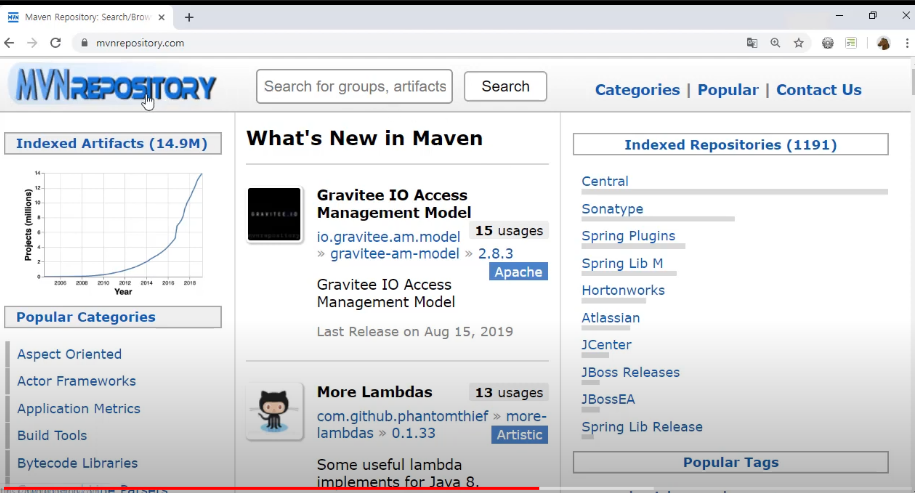
Task: Click the browser forward arrow
Action: tap(32, 43)
